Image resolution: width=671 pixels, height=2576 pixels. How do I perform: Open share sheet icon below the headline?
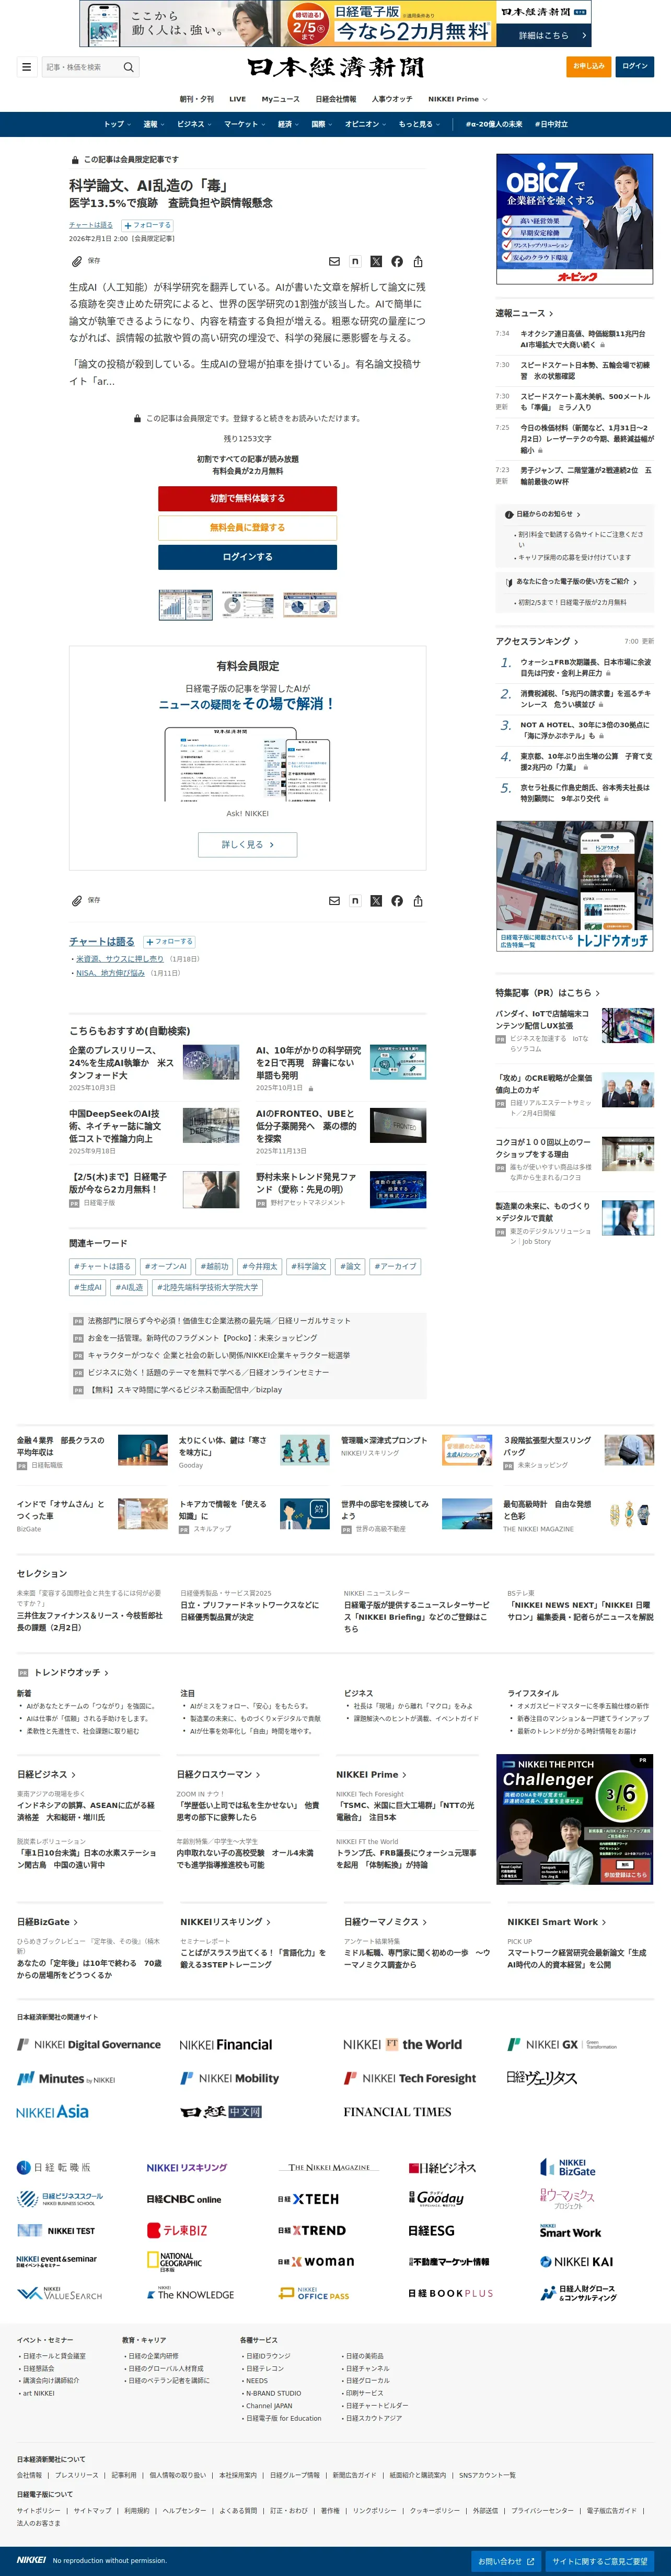click(418, 261)
